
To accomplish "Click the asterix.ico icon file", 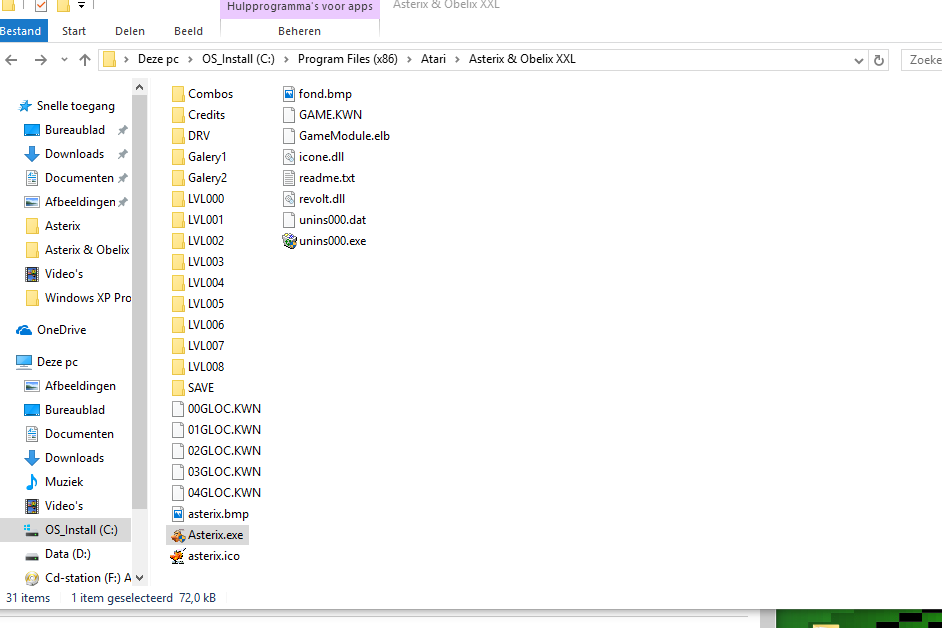I will point(177,556).
